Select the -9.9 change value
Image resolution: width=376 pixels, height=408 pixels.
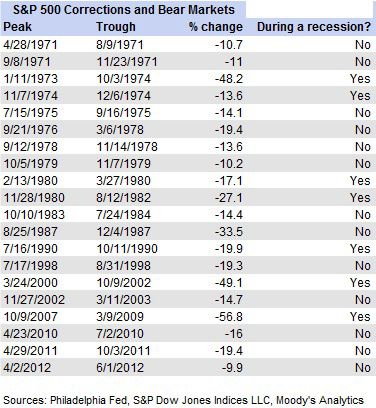[x=232, y=368]
